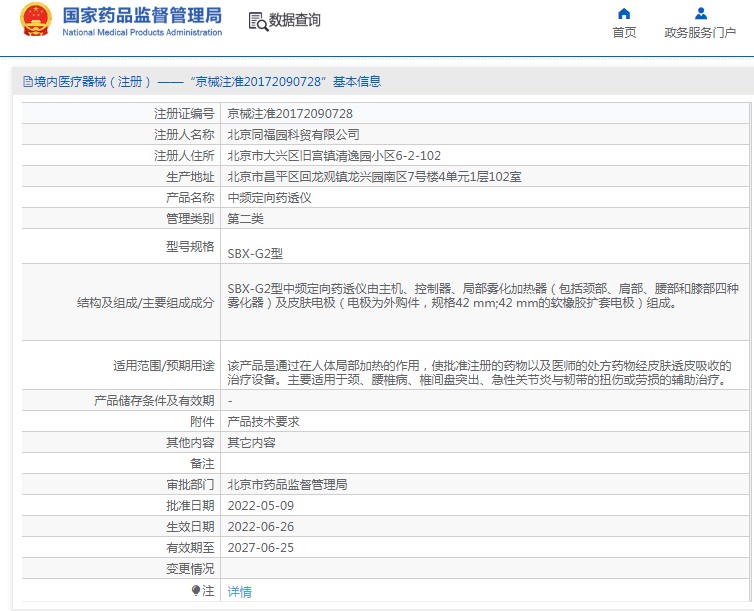
Task: Click 生产地址 label
Action: (190, 177)
